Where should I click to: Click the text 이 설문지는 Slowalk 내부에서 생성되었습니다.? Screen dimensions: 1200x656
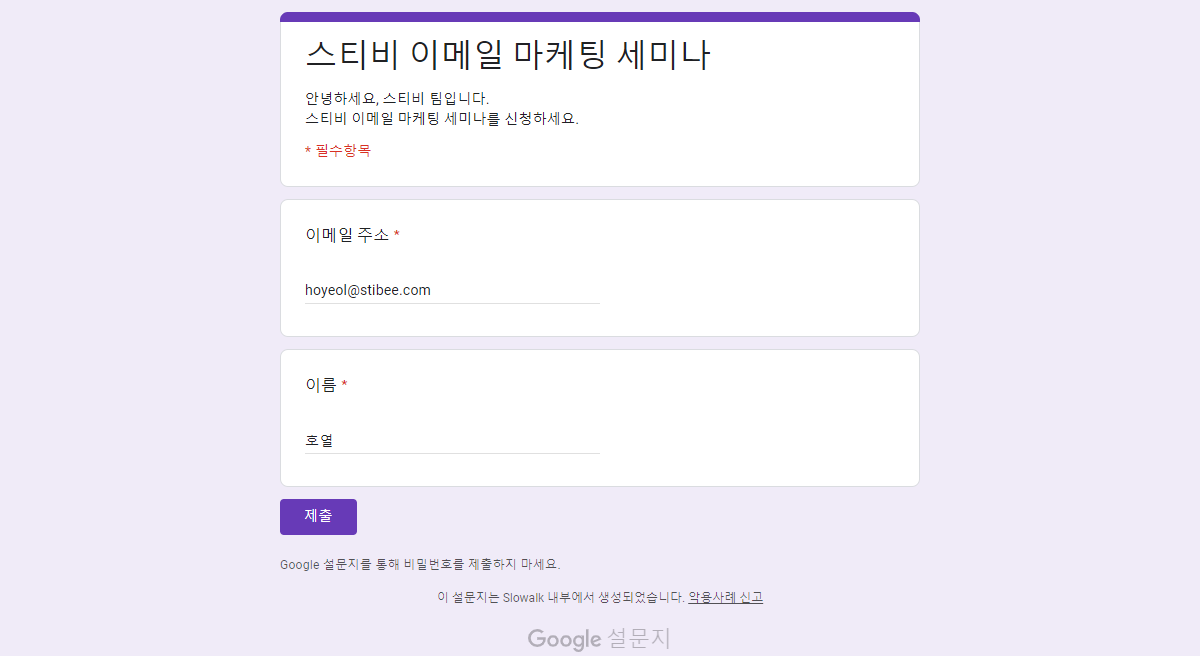(x=561, y=598)
